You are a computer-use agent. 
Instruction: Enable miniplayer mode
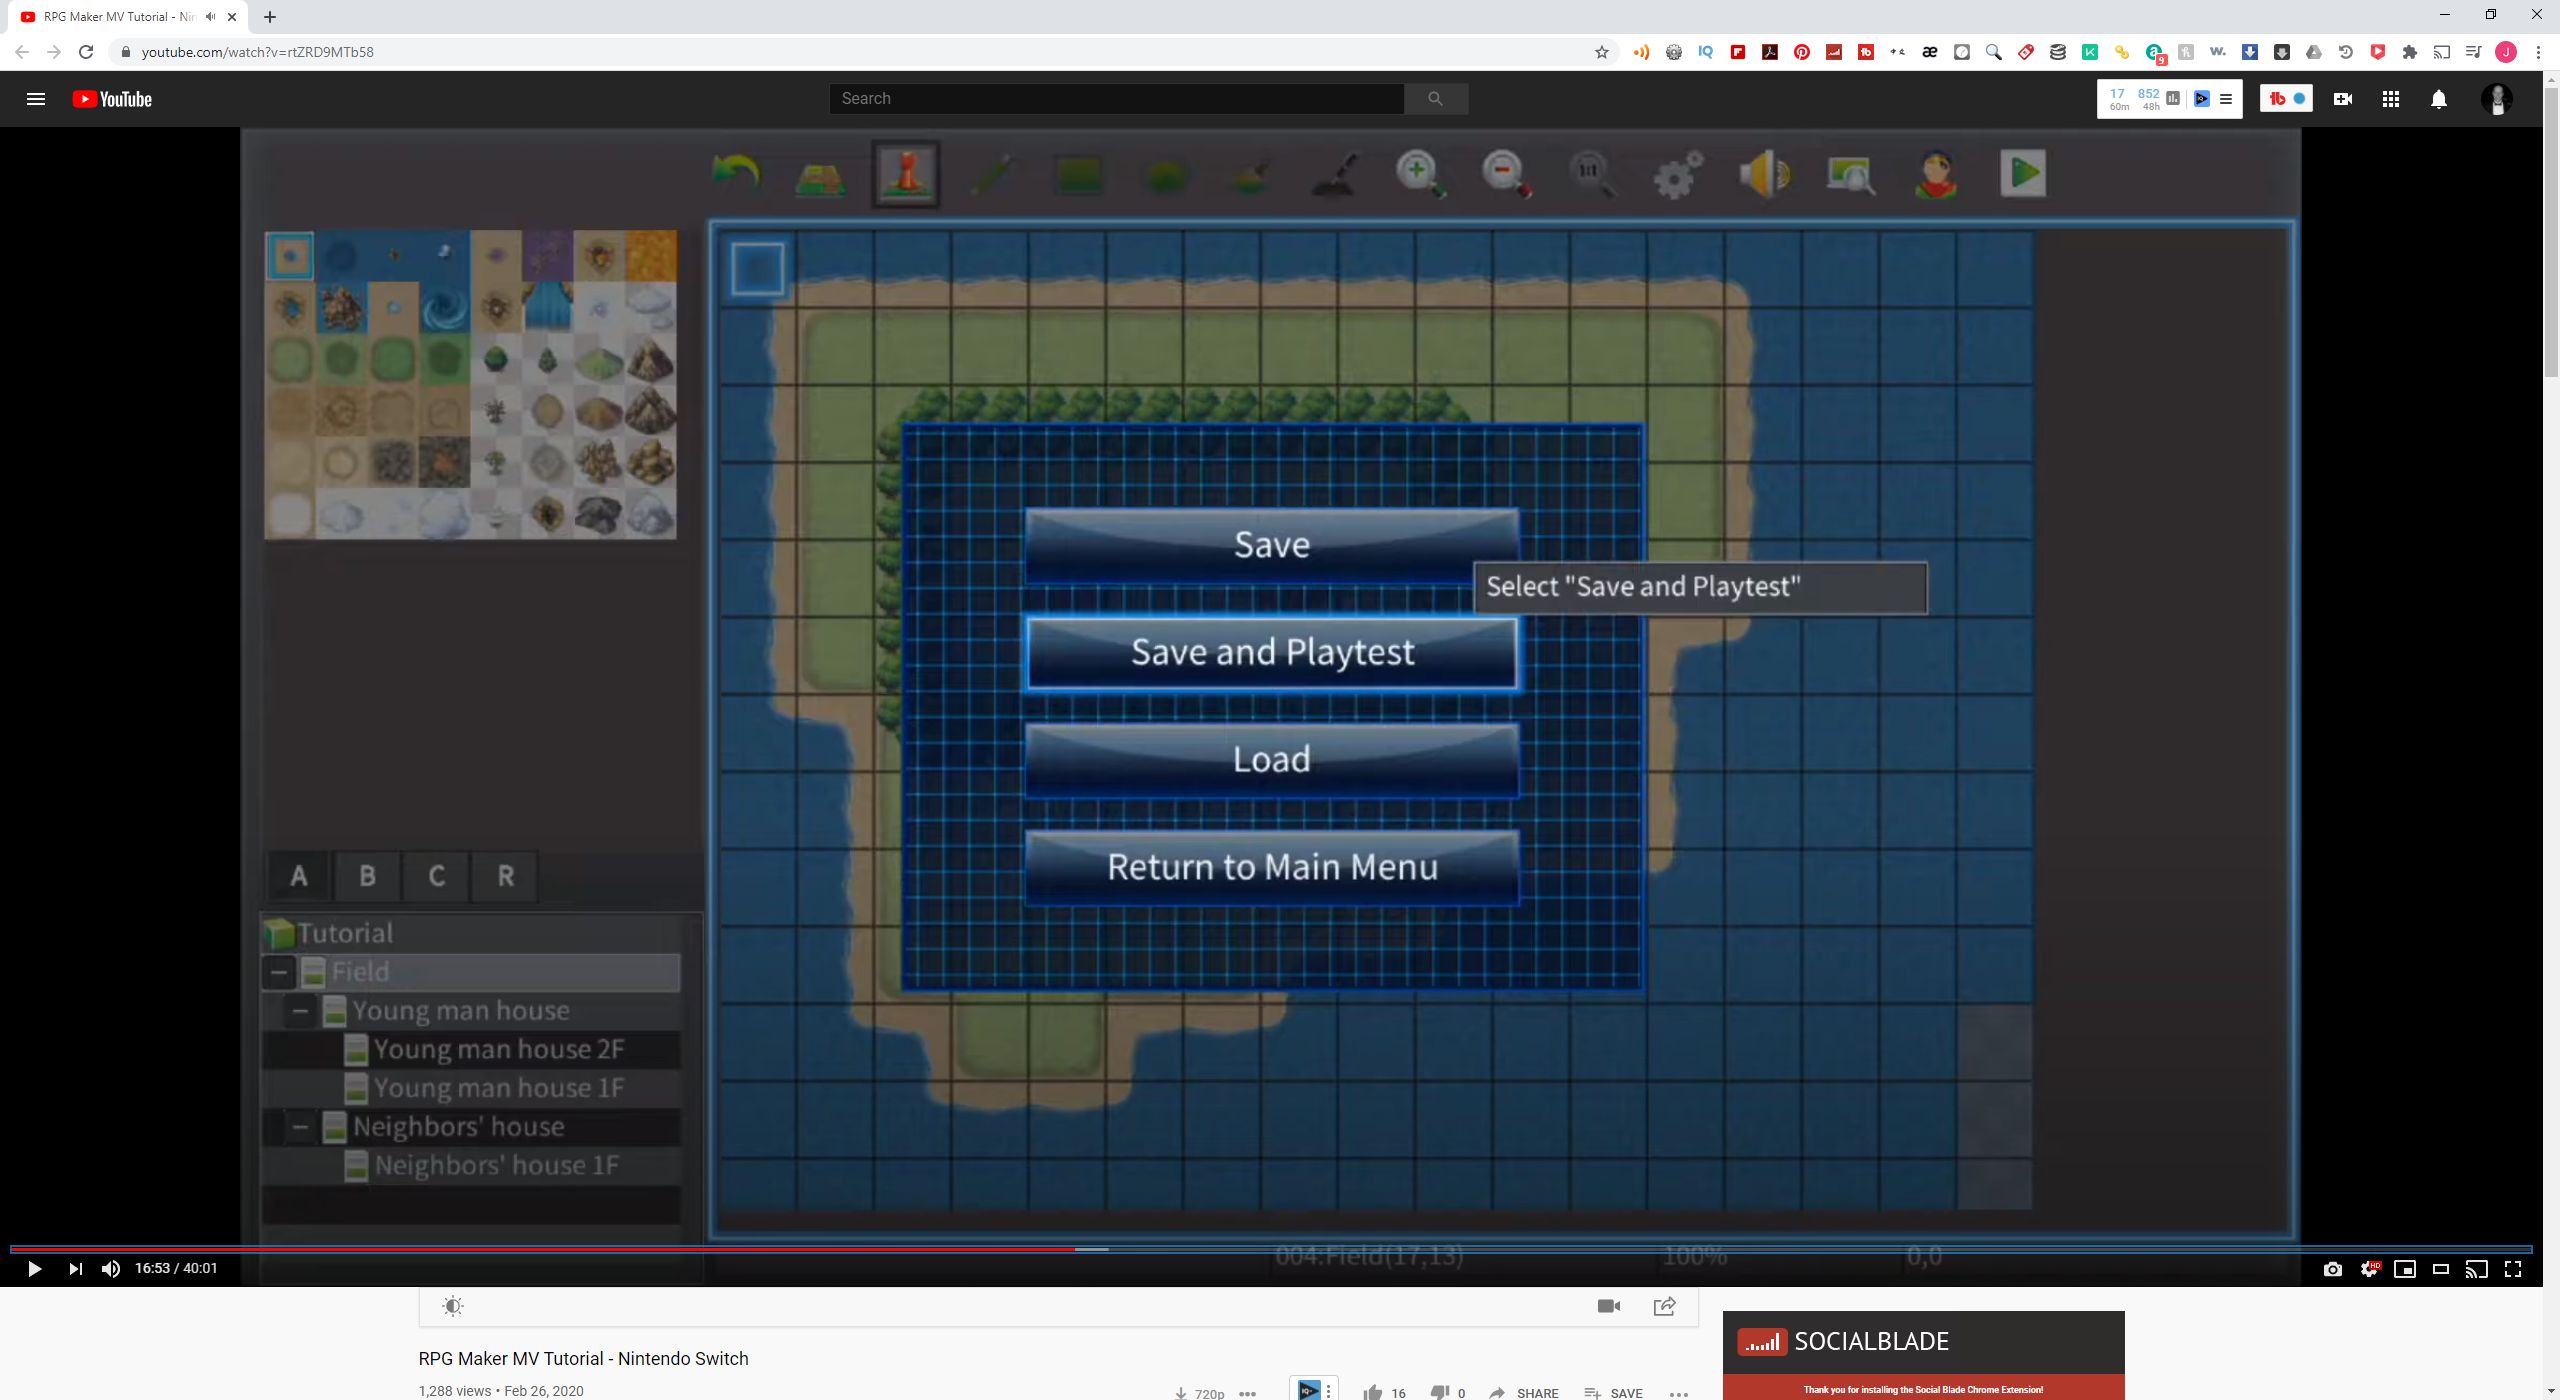point(2405,1269)
